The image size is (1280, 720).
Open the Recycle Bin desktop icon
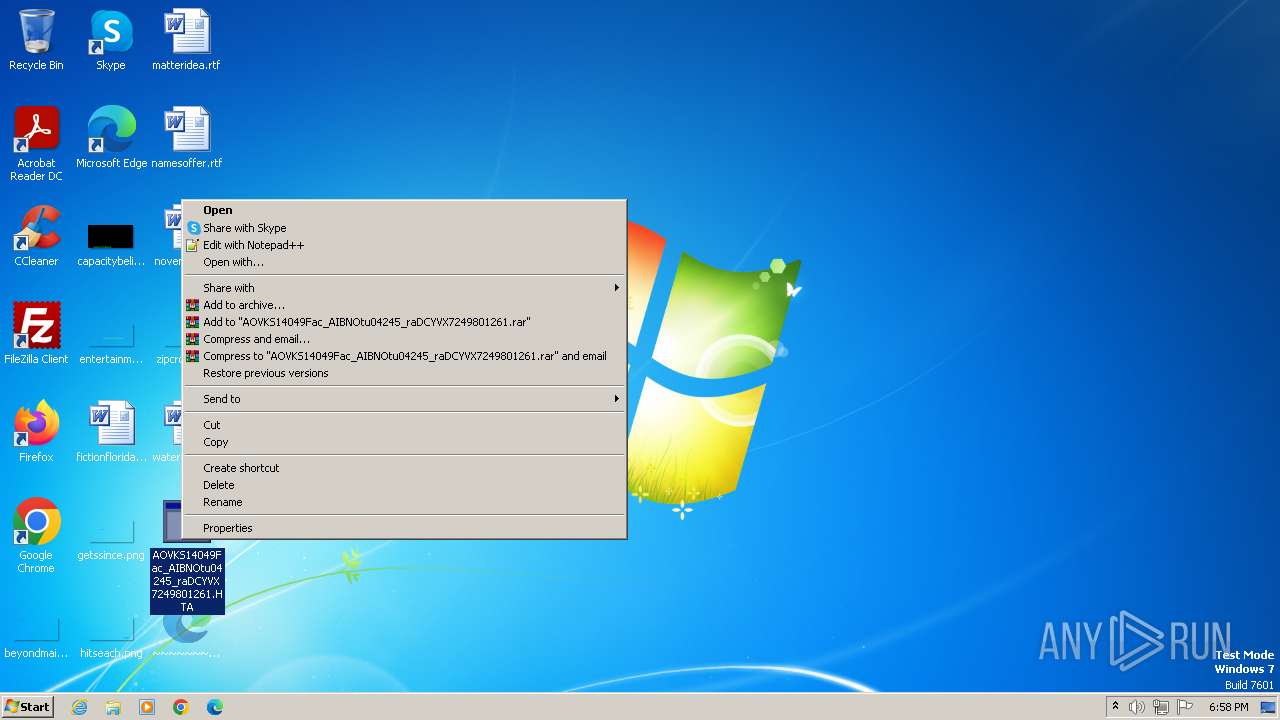pos(36,40)
